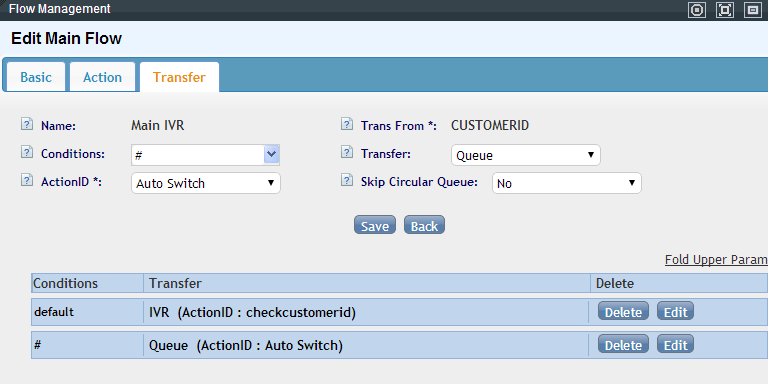The height and width of the screenshot is (384, 768).
Task: Open the Transfer Queue dropdown
Action: (x=526, y=155)
